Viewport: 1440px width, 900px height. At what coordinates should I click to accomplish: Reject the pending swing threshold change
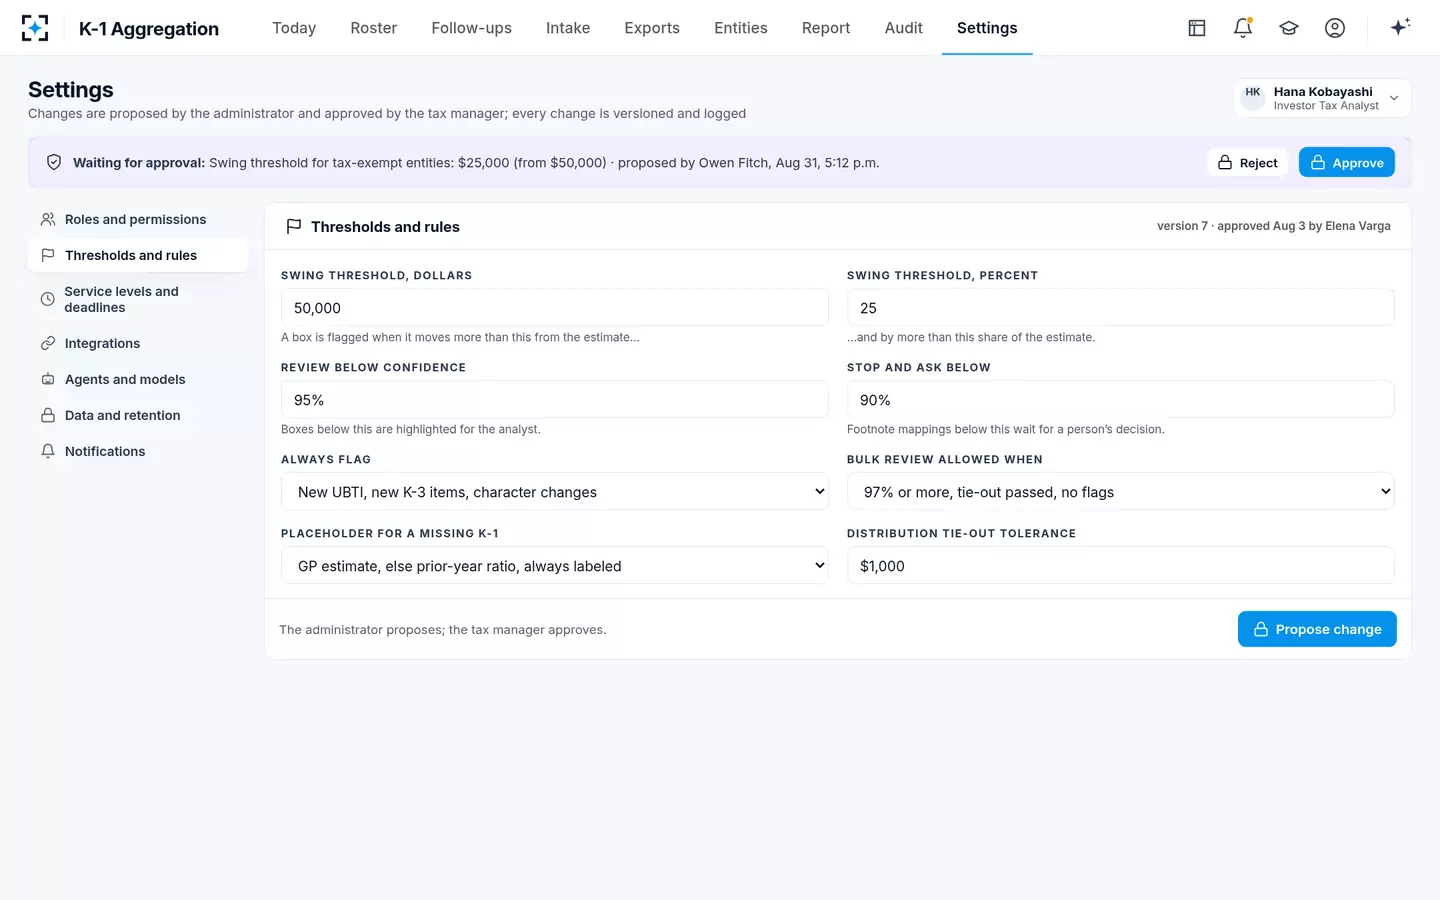[1248, 163]
